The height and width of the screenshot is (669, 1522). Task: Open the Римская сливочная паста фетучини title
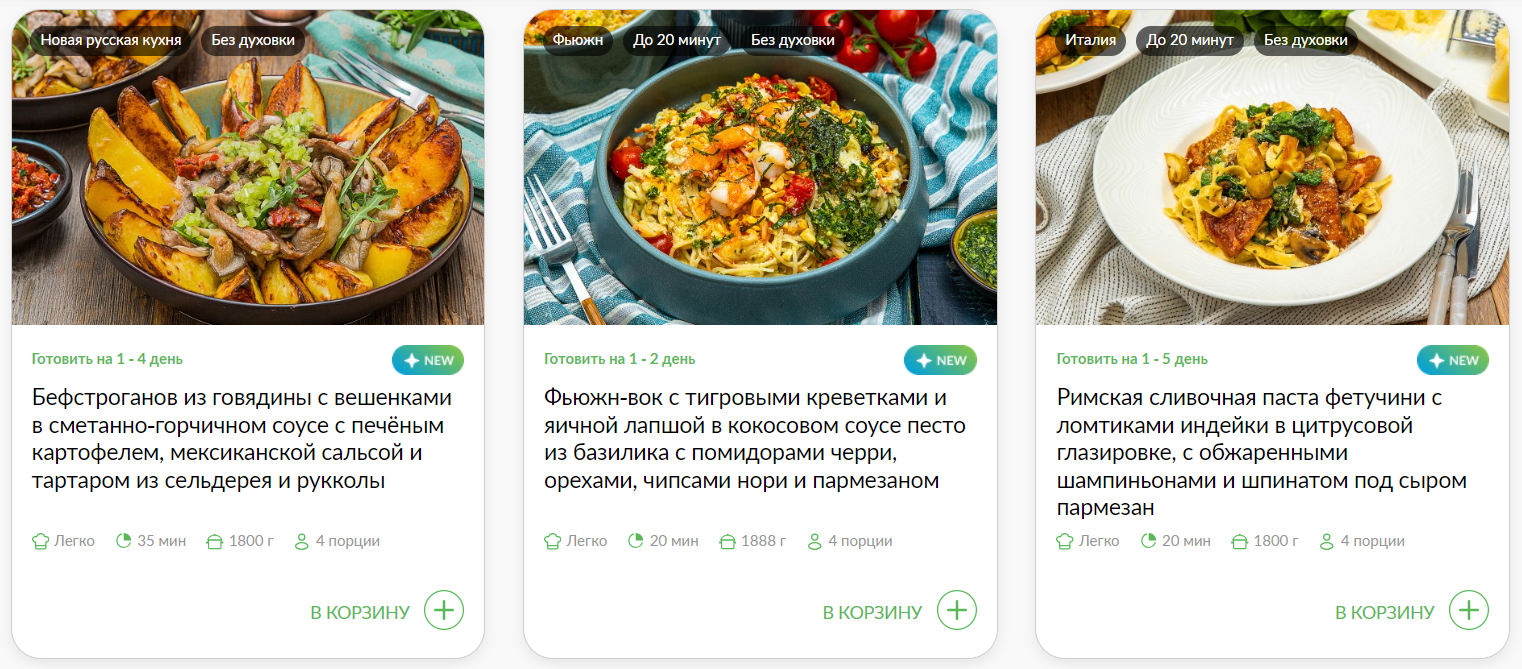click(x=1250, y=453)
